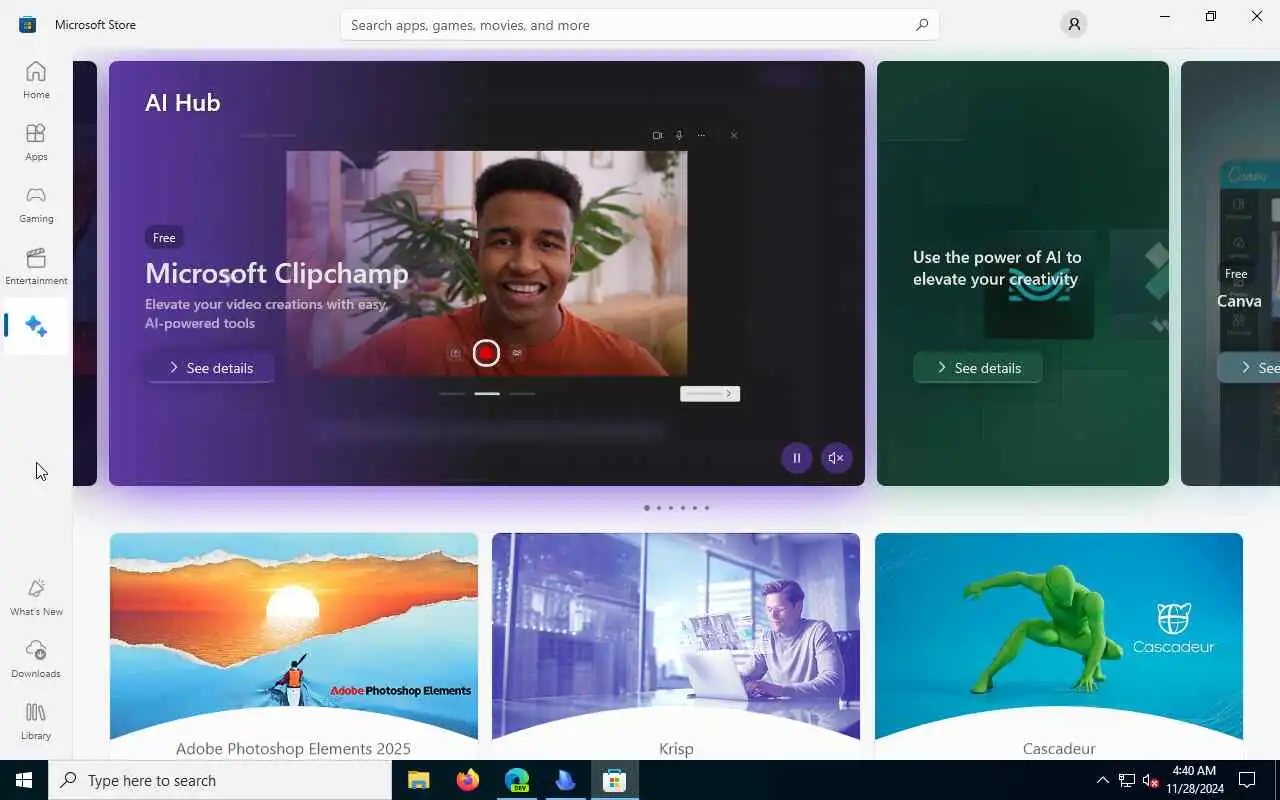Viewport: 1280px width, 800px height.
Task: Pause the Clipchamp banner video
Action: [x=797, y=458]
